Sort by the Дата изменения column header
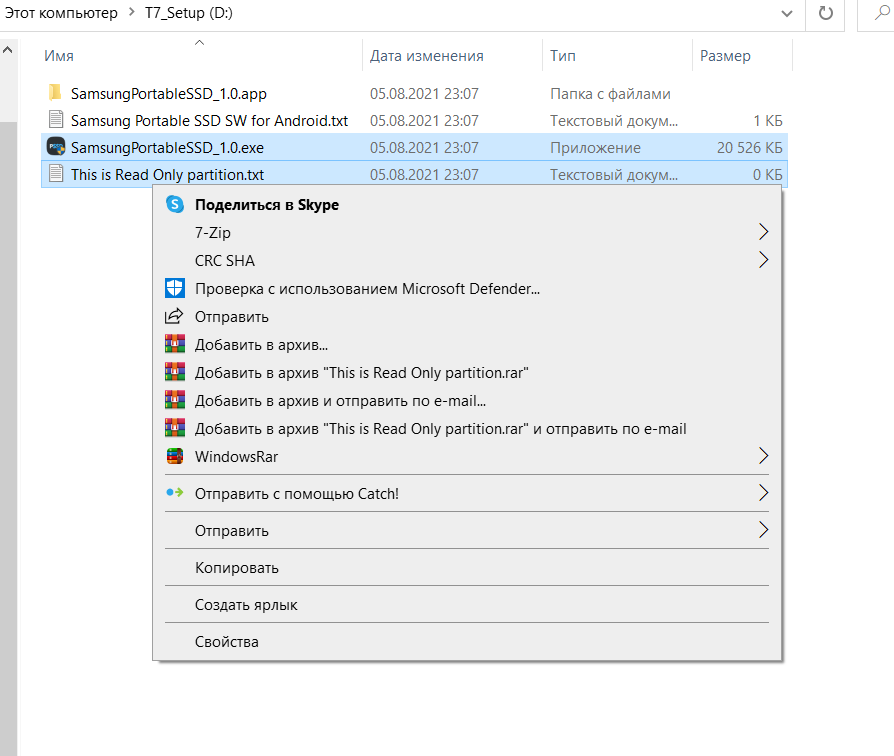The height and width of the screenshot is (756, 894). [x=426, y=56]
